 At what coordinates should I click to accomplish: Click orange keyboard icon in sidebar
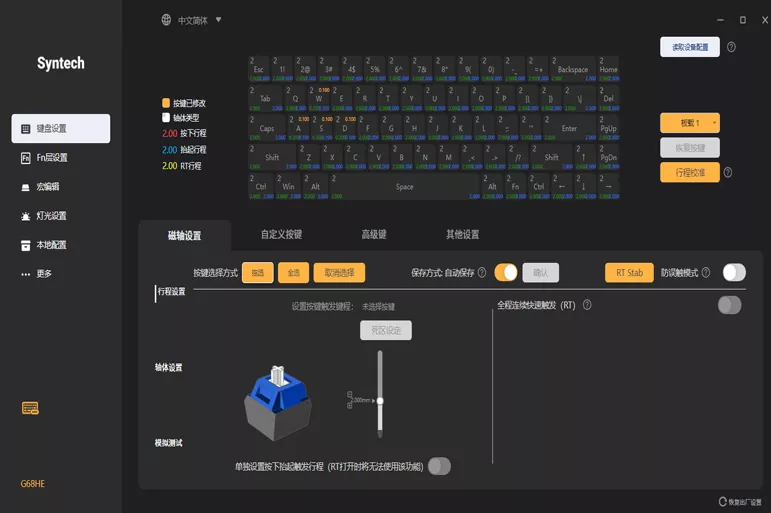[x=30, y=408]
